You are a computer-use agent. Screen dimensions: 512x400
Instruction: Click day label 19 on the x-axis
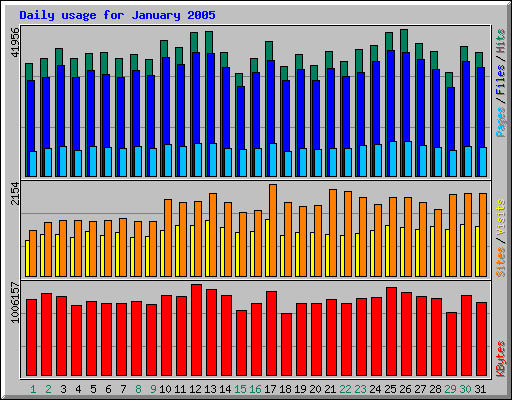pos(300,389)
